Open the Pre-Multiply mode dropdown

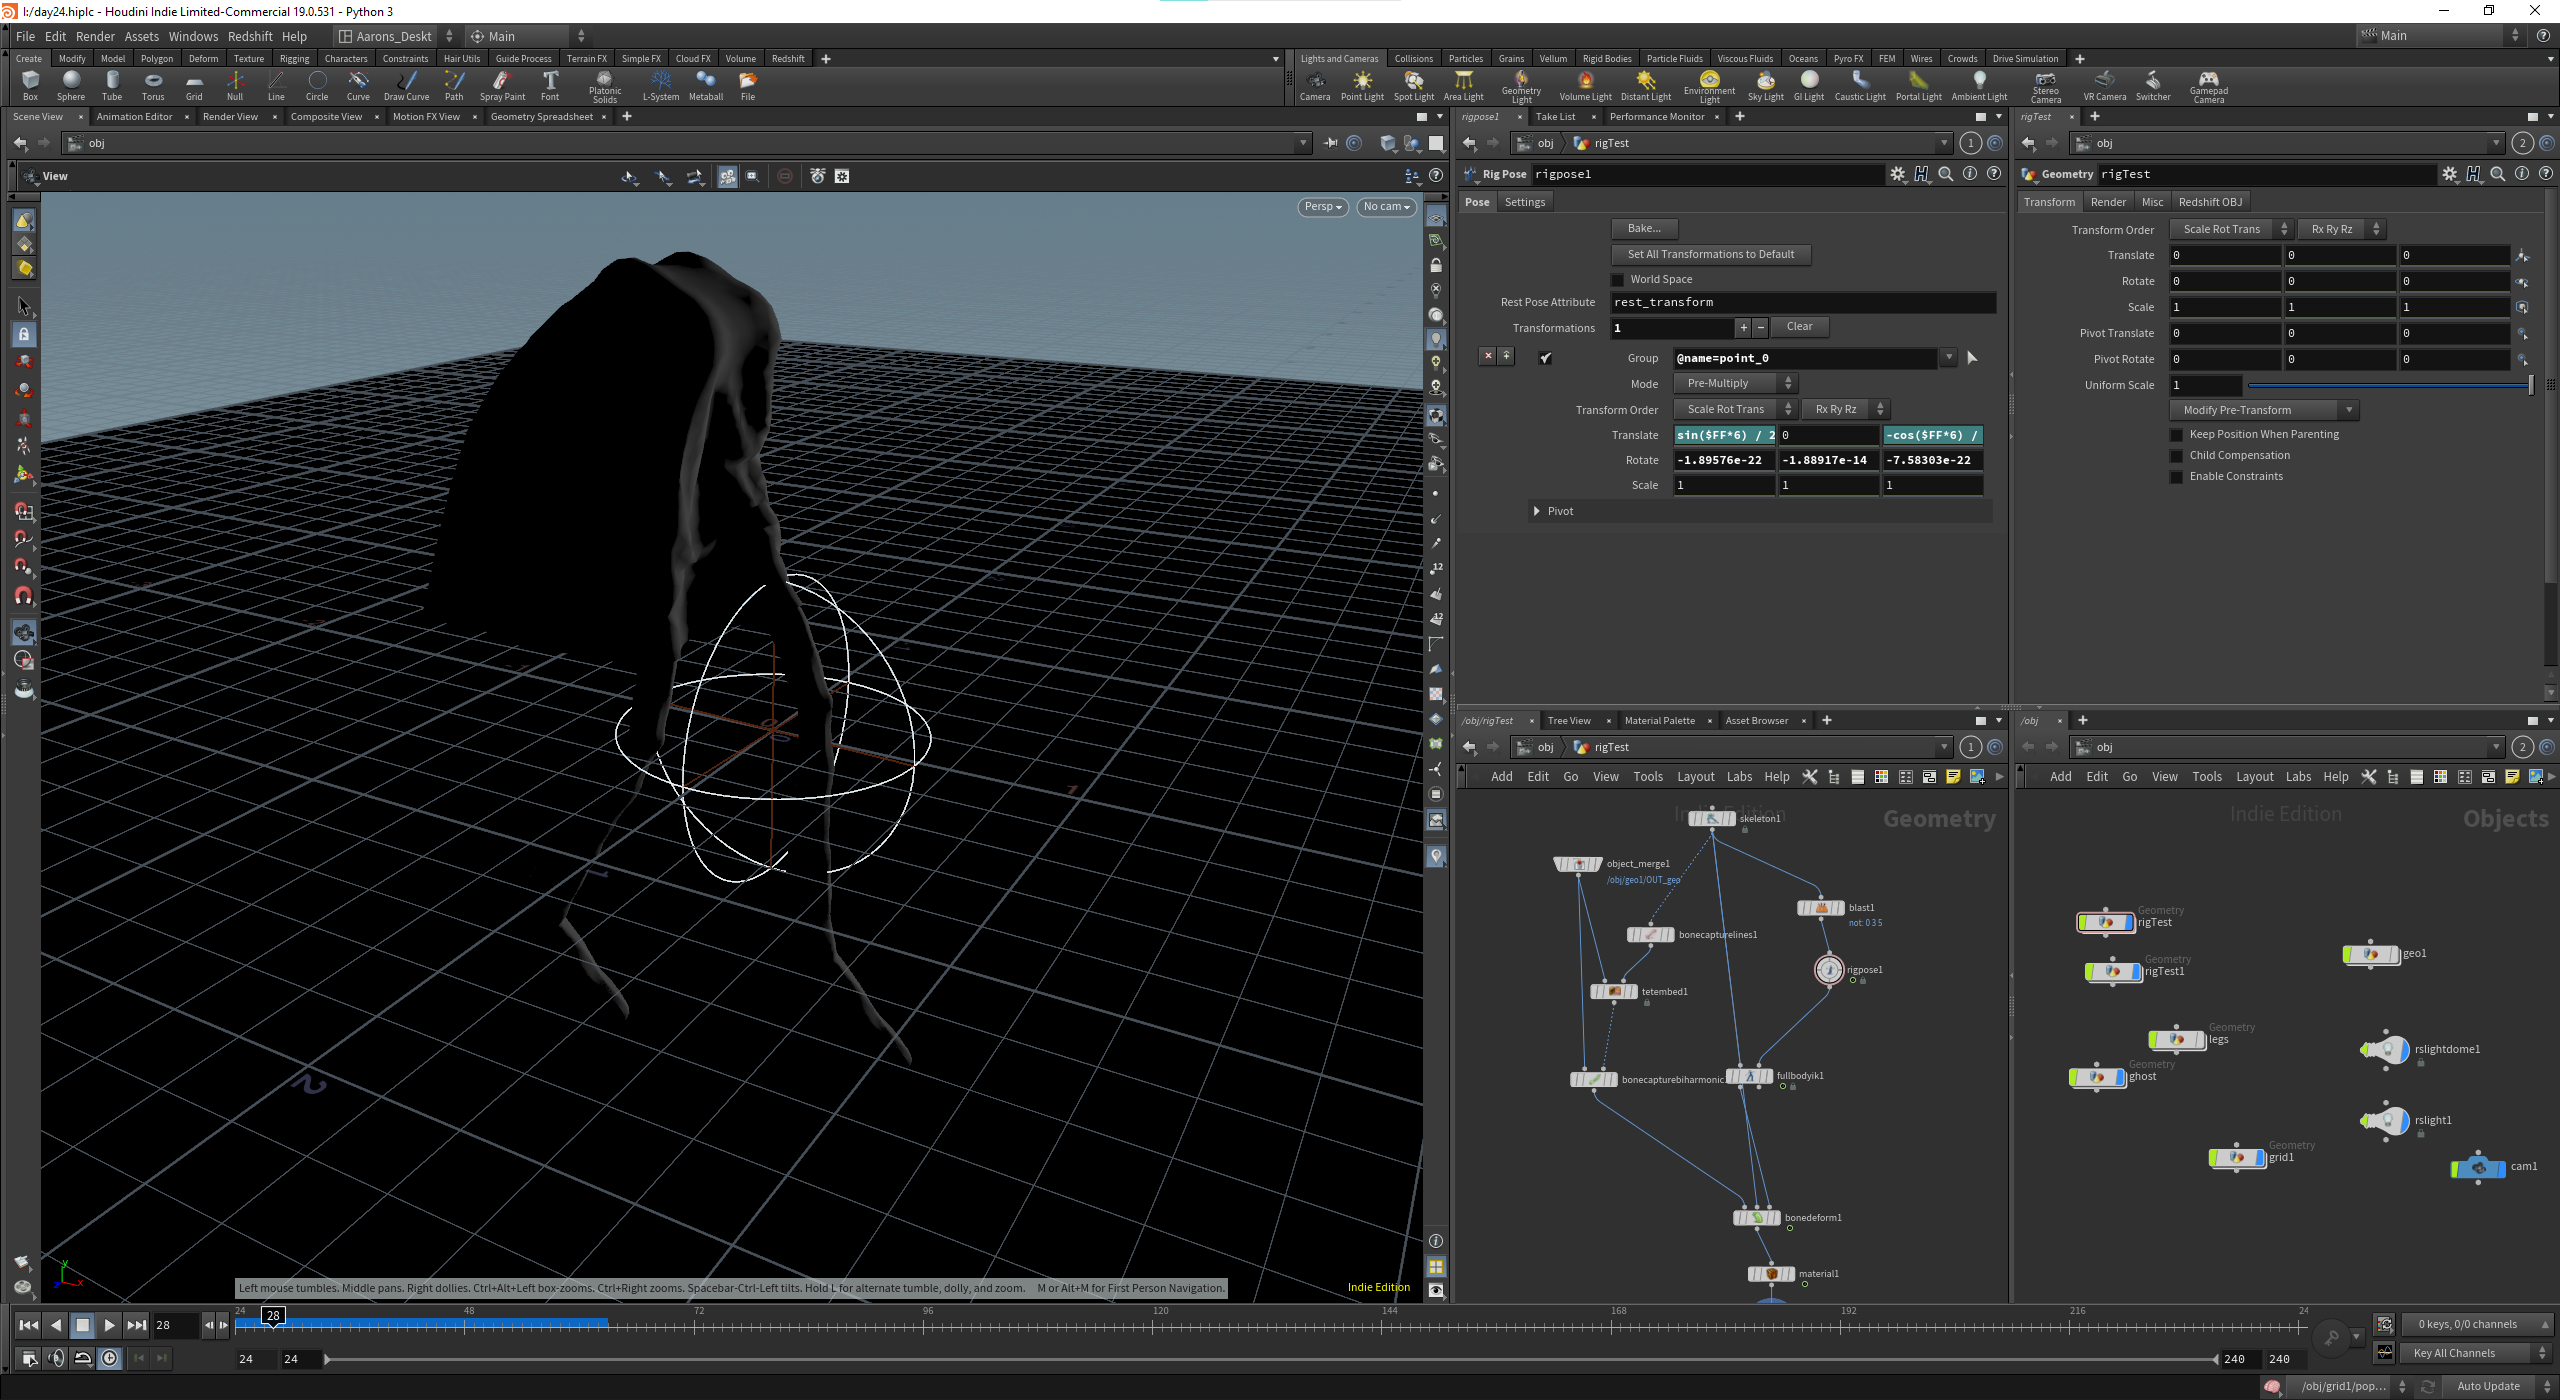pos(1736,384)
